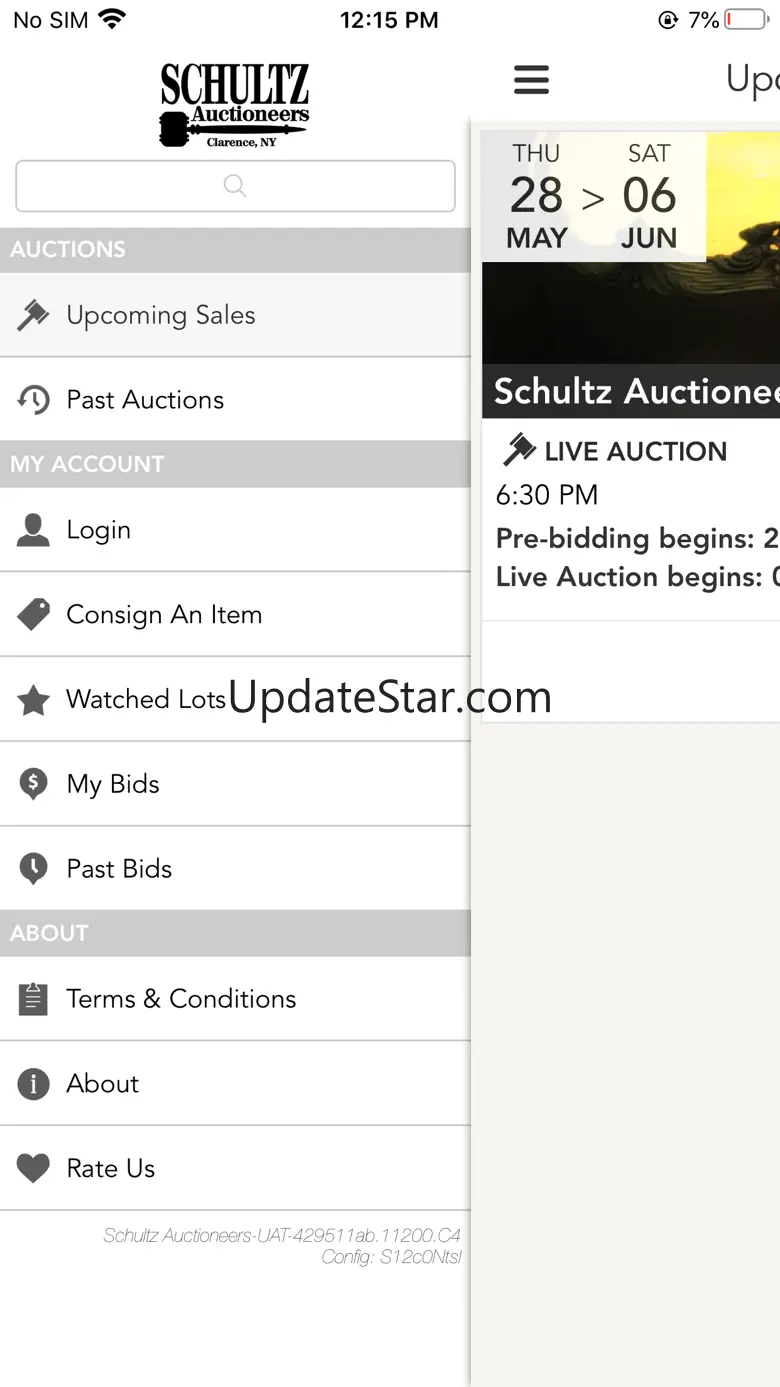Tap the Schultz Auctioneers logo
780x1387 pixels.
235,105
